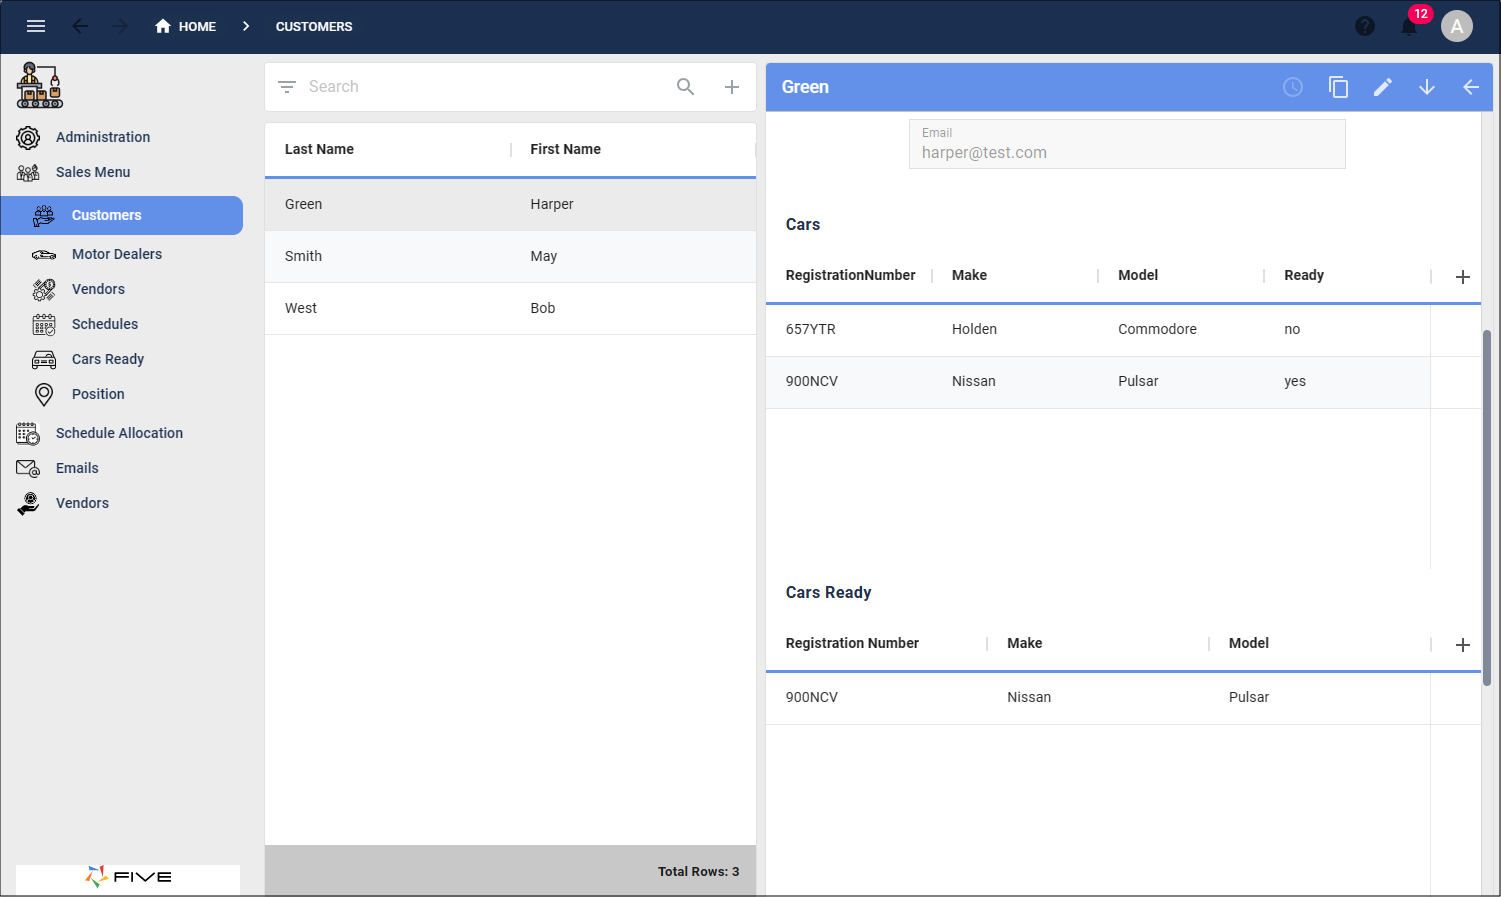Image resolution: width=1501 pixels, height=897 pixels.
Task: Click the copy record icon in Green header
Action: pos(1338,87)
